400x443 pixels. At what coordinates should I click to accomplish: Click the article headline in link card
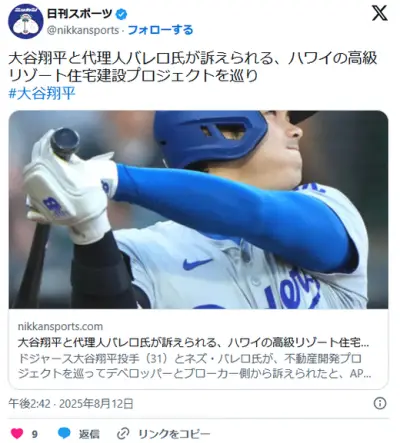[193, 342]
